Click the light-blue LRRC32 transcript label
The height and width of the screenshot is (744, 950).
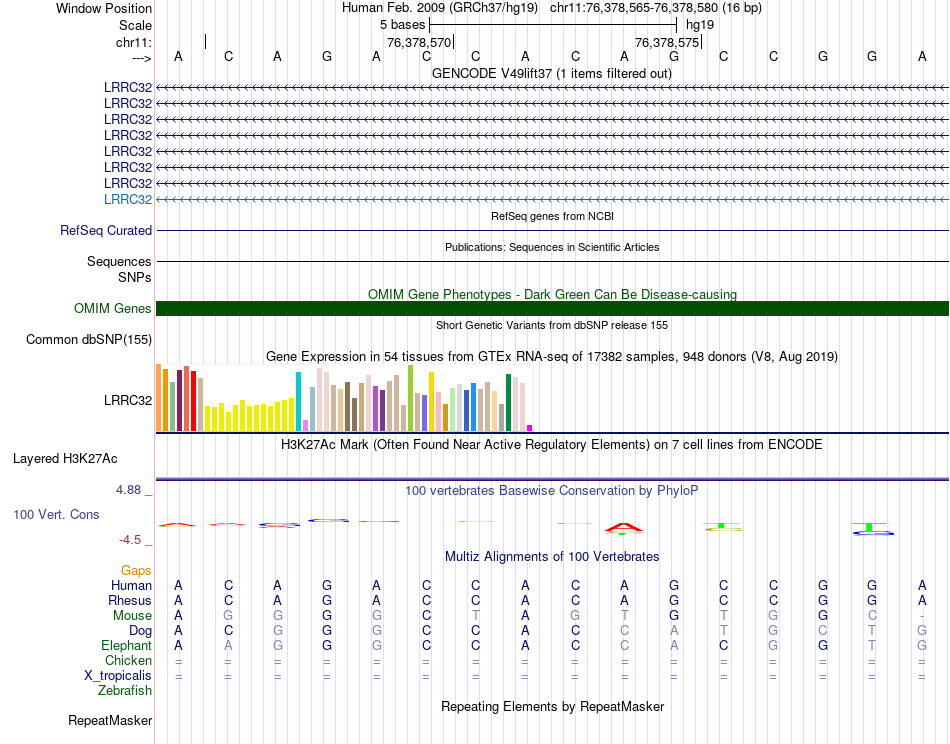pos(128,199)
